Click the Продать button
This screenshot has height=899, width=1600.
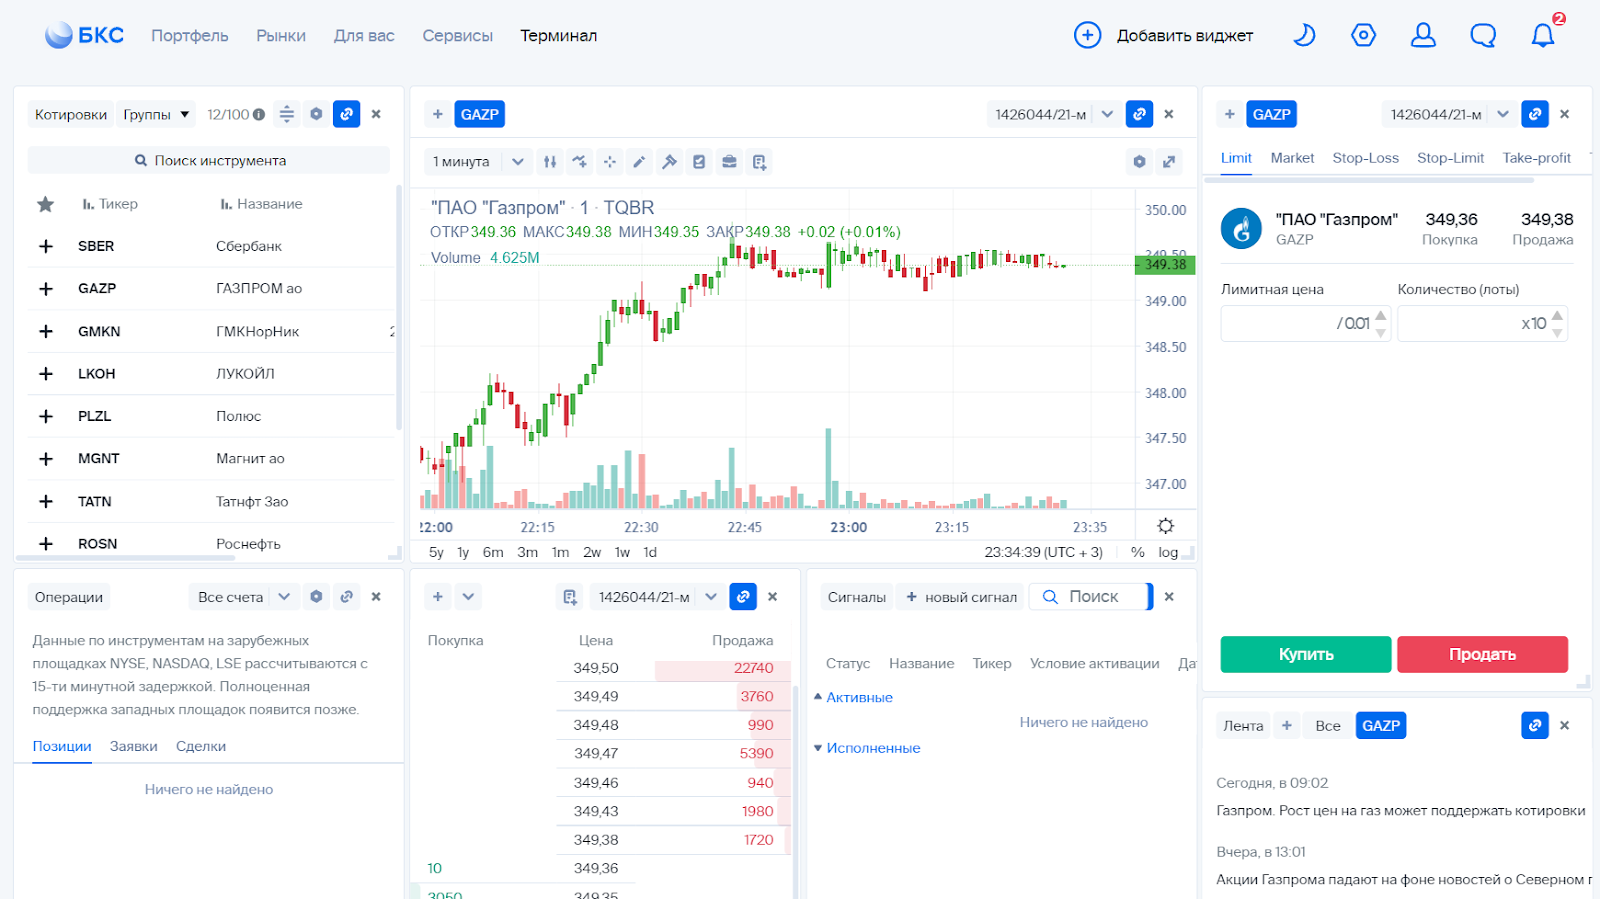tap(1482, 654)
